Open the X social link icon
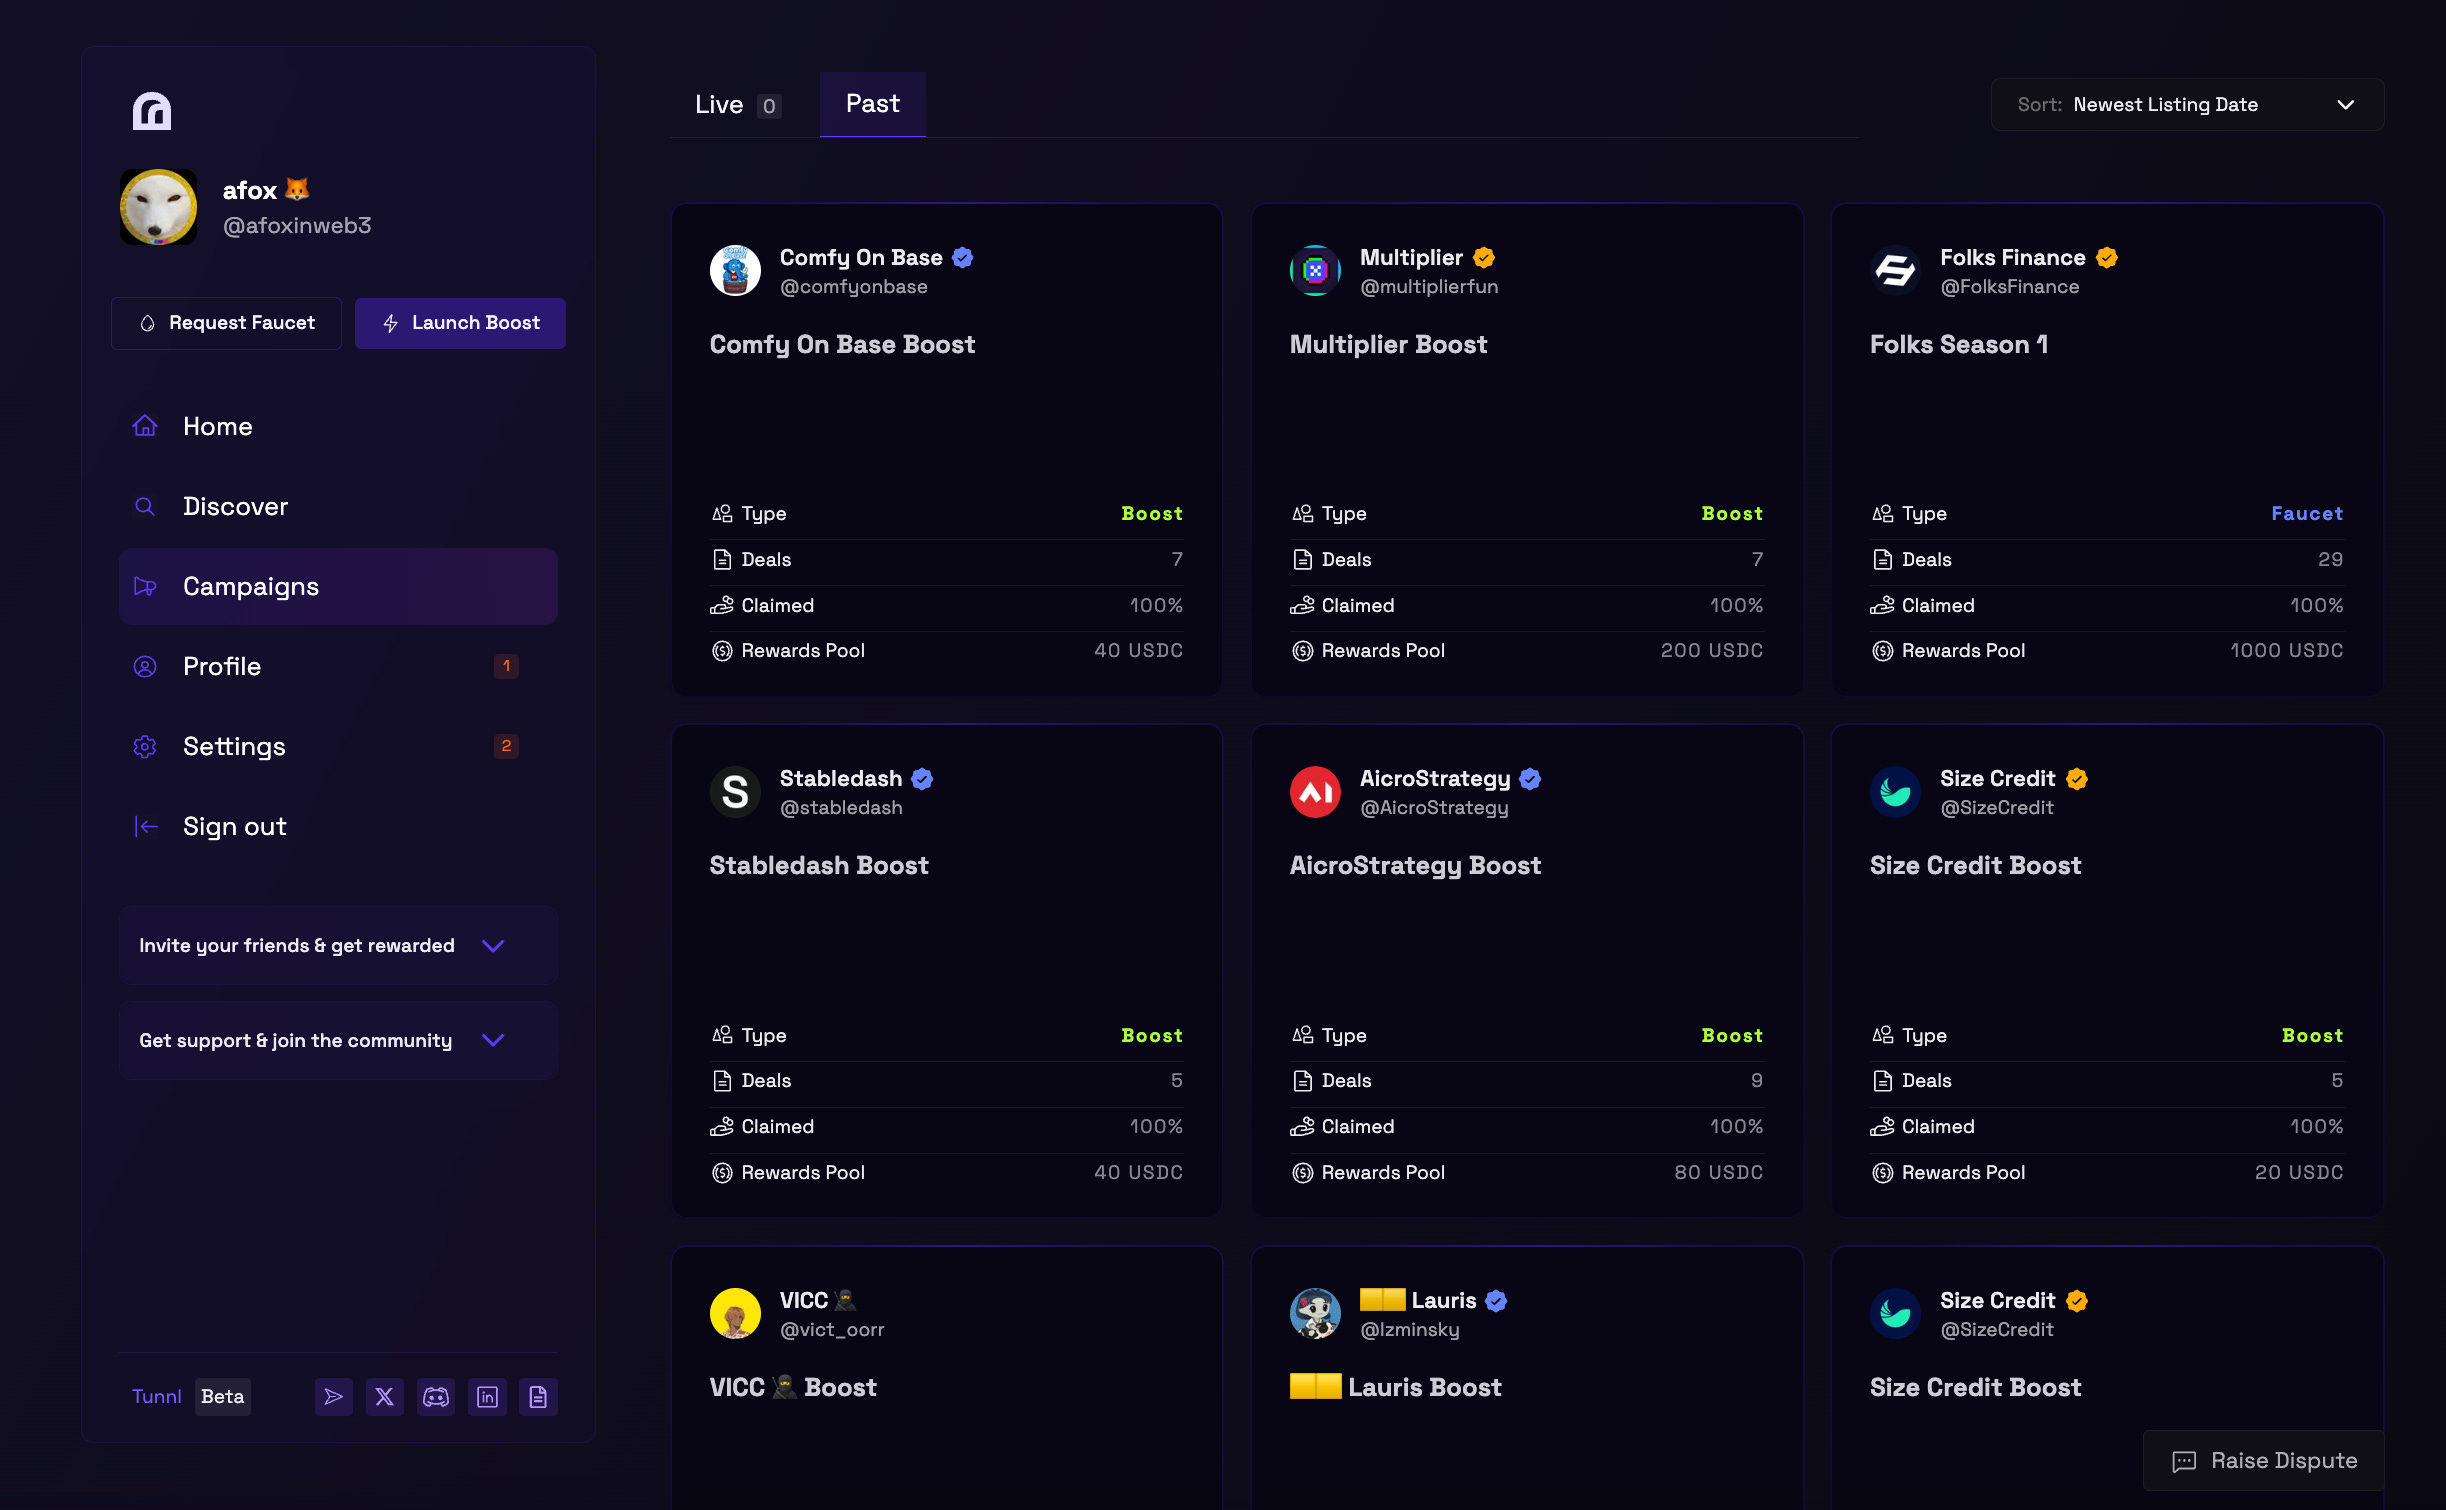 click(x=384, y=1397)
